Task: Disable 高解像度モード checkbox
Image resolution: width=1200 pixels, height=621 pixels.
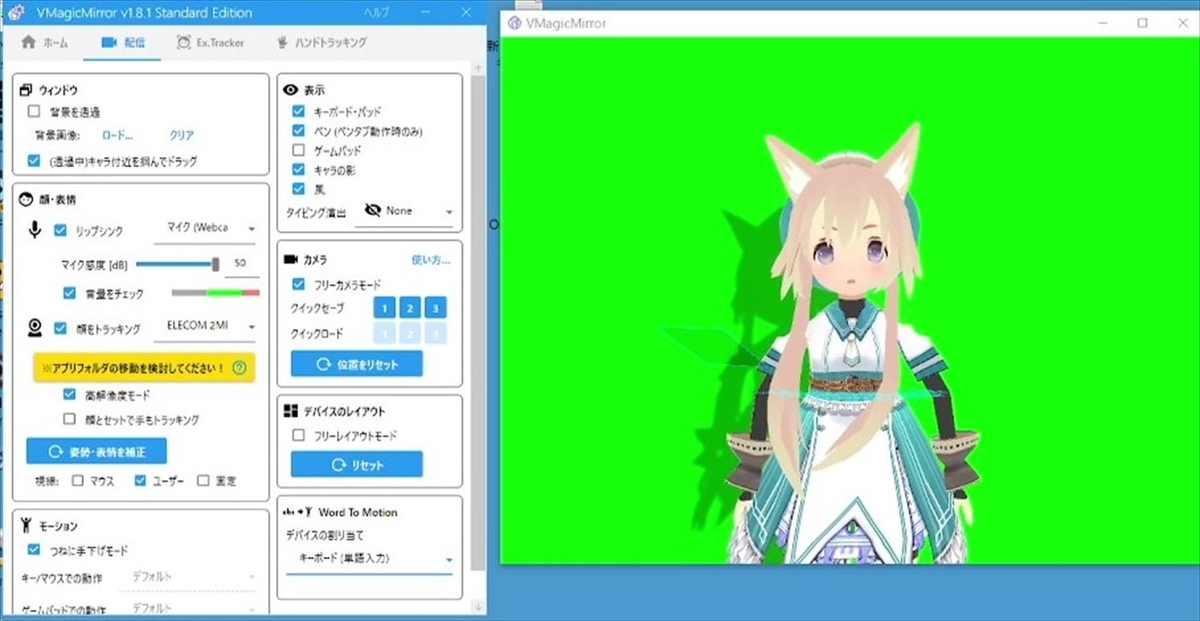Action: point(69,395)
